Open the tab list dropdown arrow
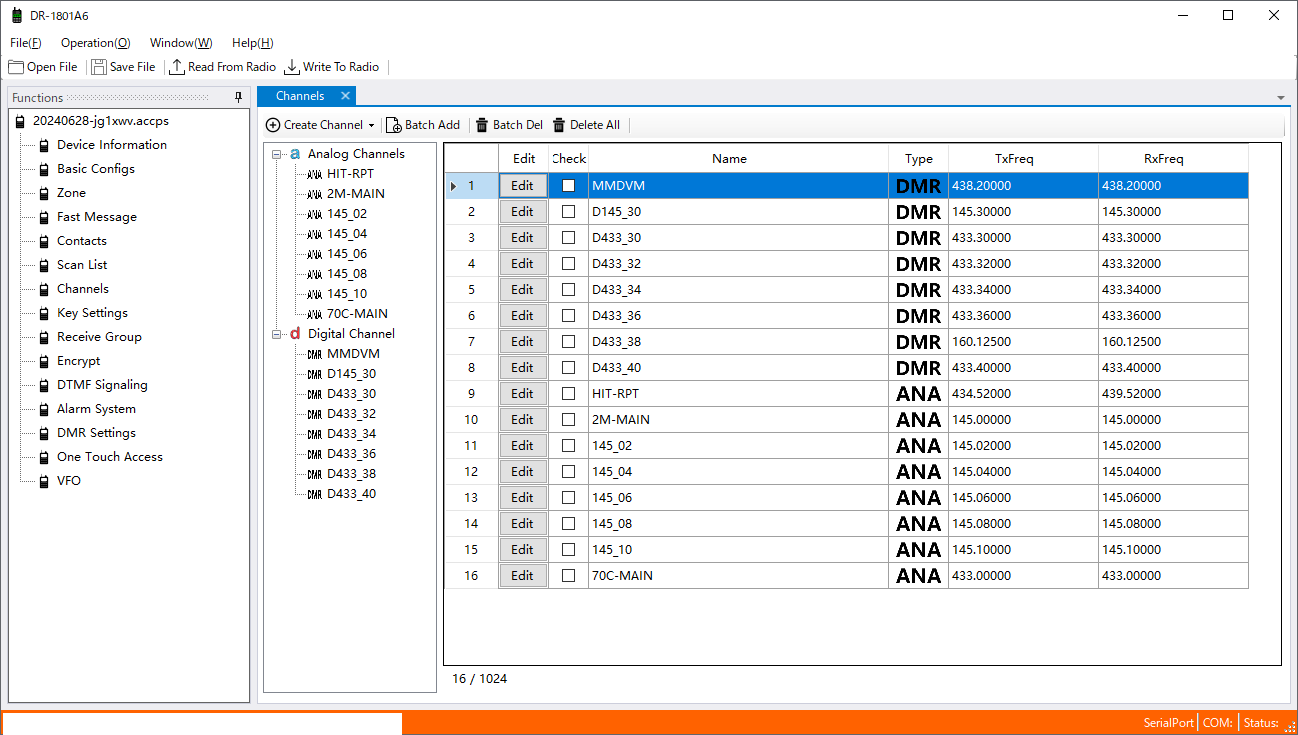 coord(1281,97)
